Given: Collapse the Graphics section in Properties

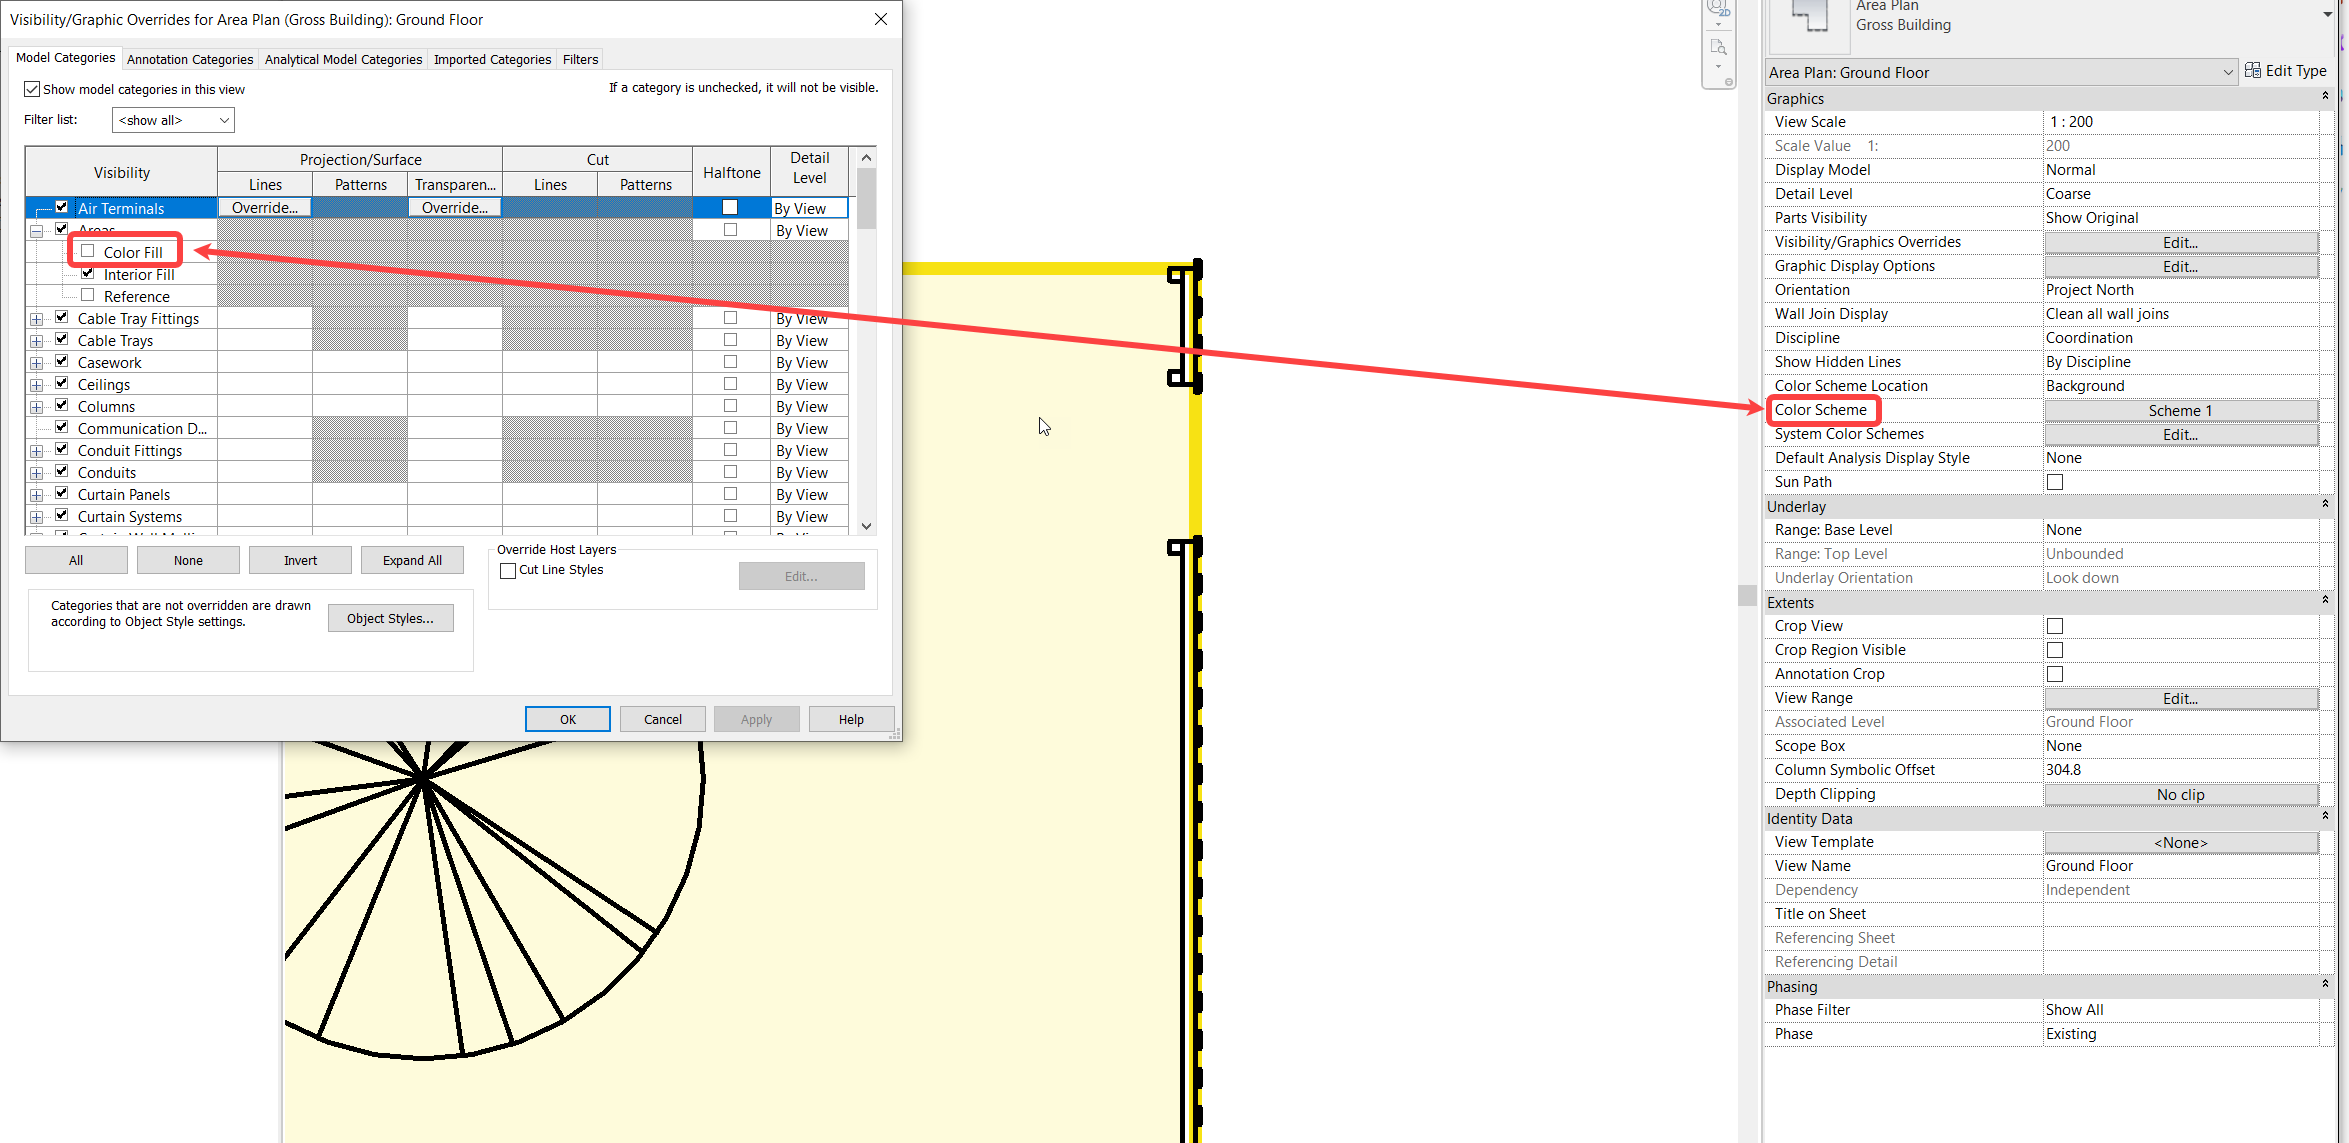Looking at the screenshot, I should click(2322, 97).
